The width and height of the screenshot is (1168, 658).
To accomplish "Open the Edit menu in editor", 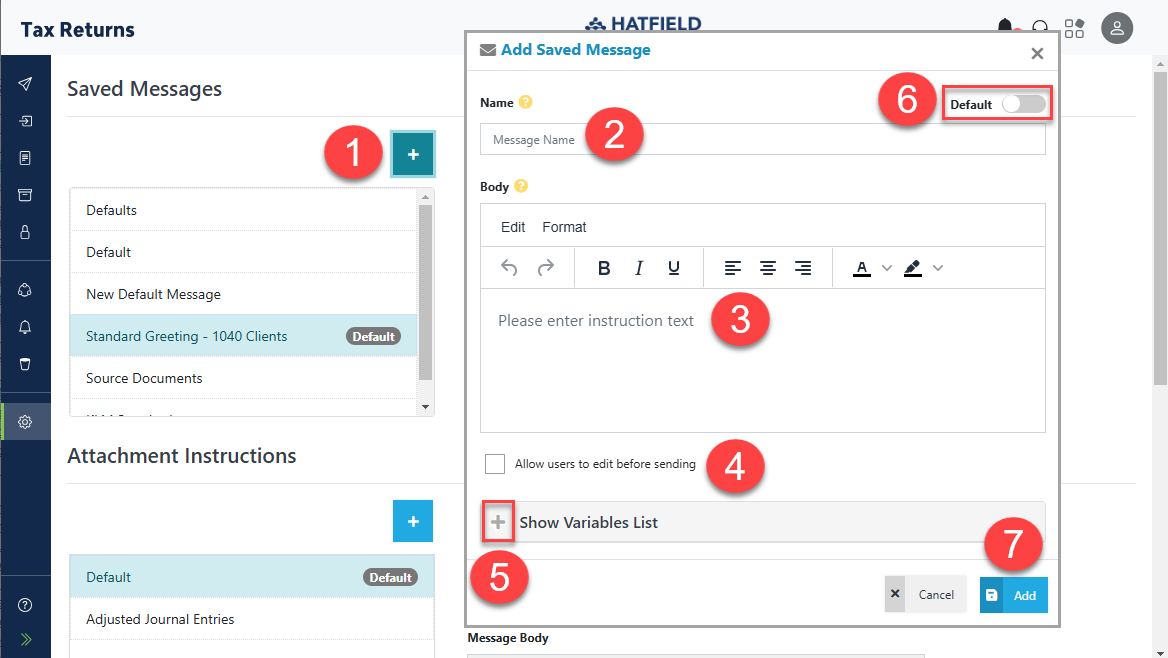I will pyautogui.click(x=513, y=227).
